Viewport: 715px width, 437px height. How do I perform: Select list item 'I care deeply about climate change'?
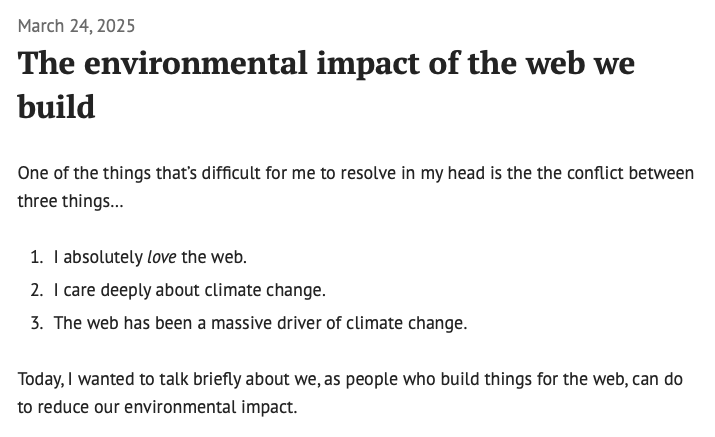point(190,290)
